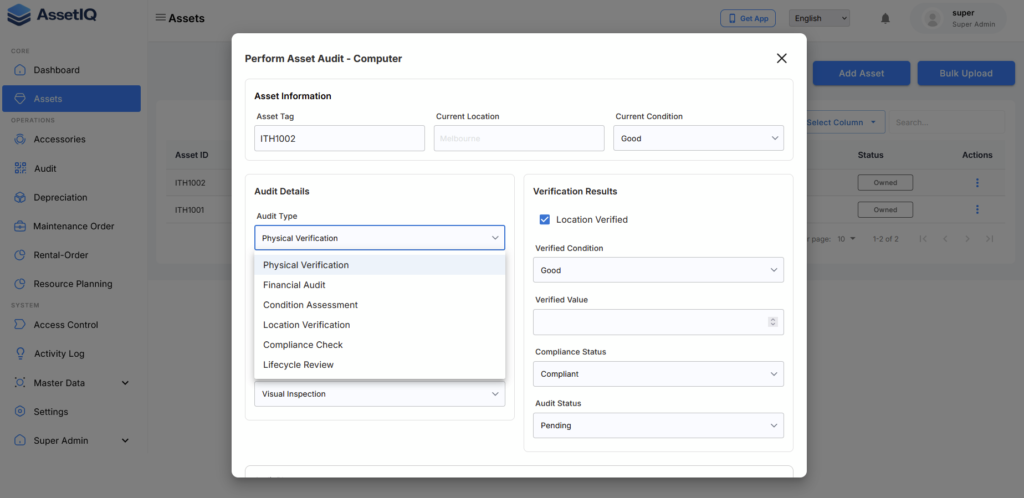Open the Compliance Status dropdown
Screen dimensions: 1024x498
658,374
